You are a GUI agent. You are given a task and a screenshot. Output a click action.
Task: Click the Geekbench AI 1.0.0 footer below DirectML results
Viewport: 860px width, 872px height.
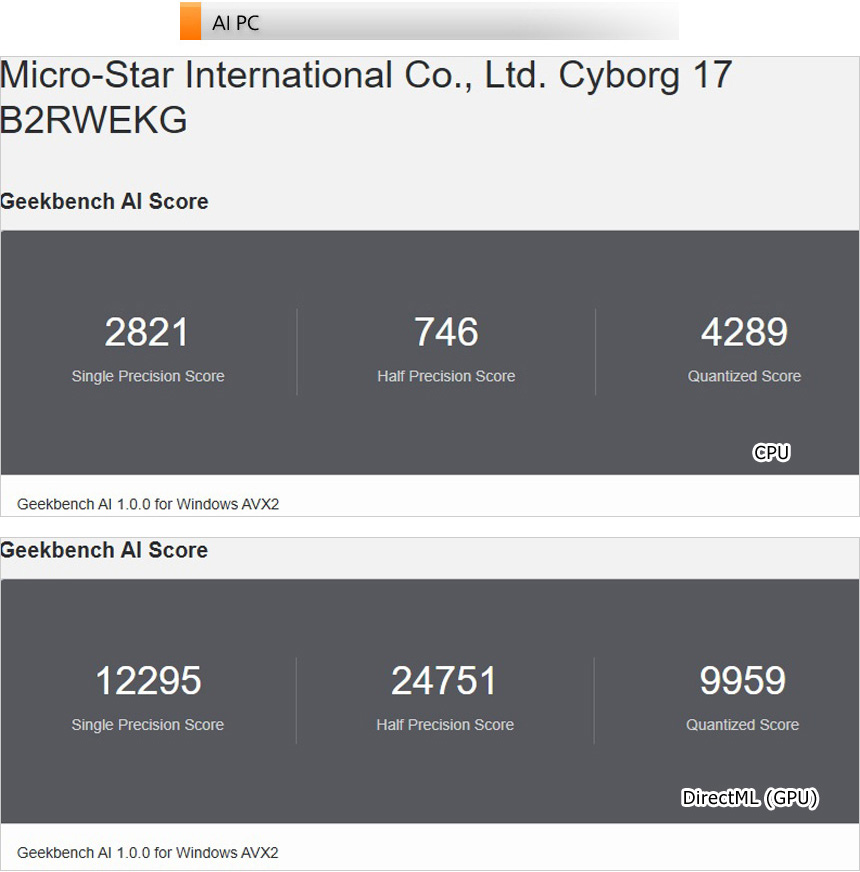148,853
